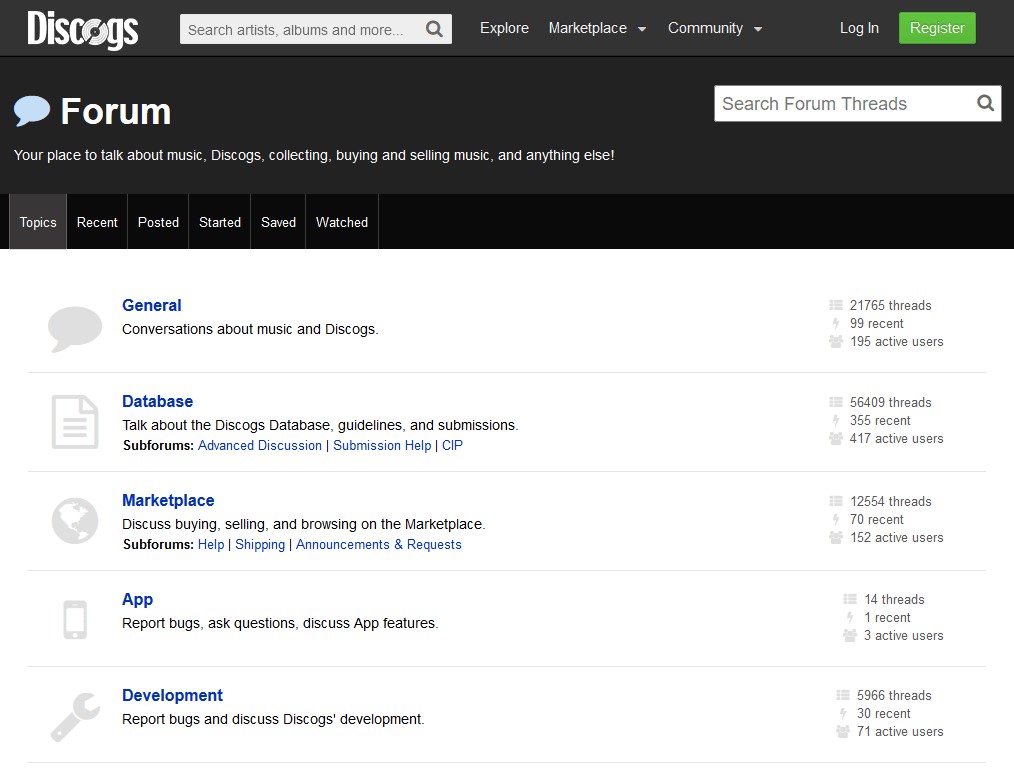1014x768 pixels.
Task: Click the Discogs logo in header
Action: 82,29
